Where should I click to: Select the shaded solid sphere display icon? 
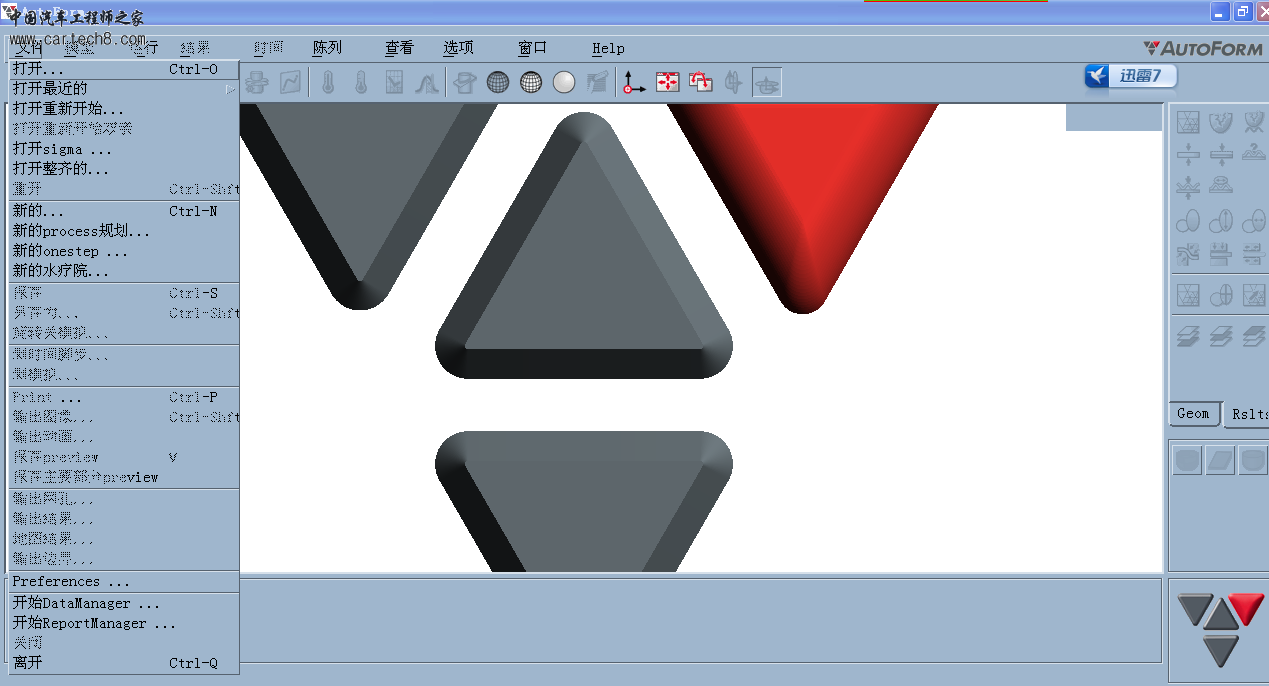[564, 82]
